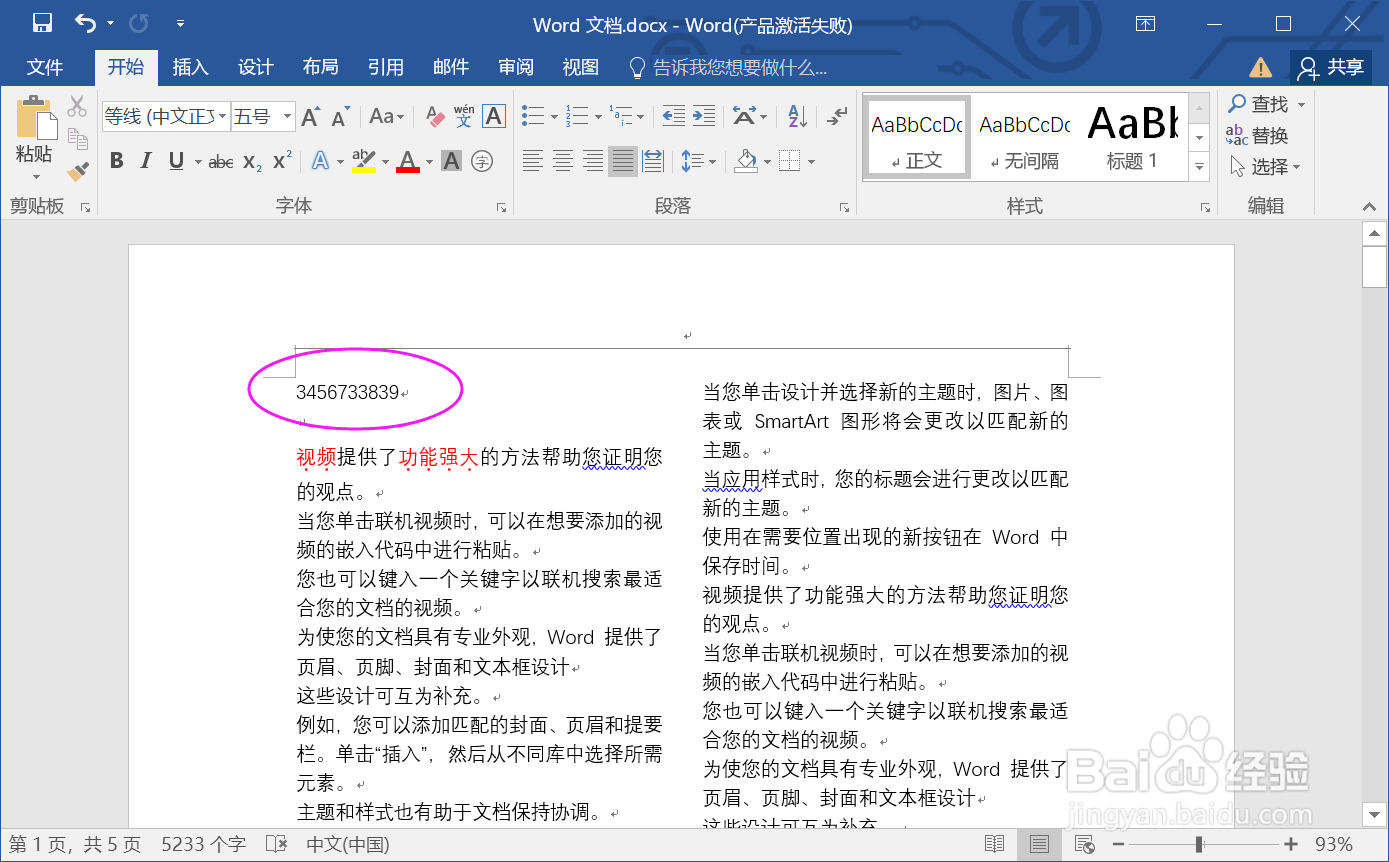Open the clear formatting tool
Image resolution: width=1389 pixels, height=862 pixels.
coord(434,116)
